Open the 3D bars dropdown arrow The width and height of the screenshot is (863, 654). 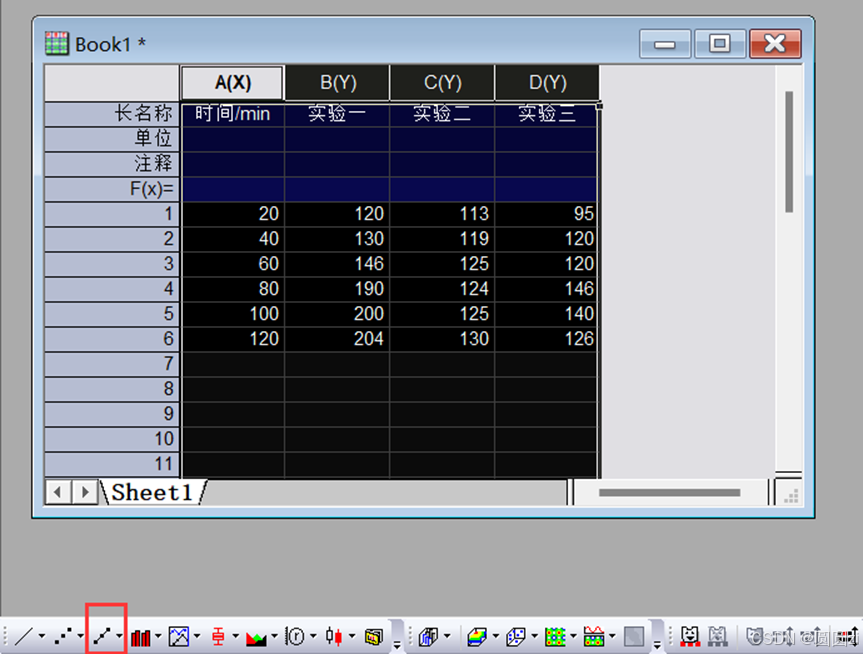click(x=447, y=636)
